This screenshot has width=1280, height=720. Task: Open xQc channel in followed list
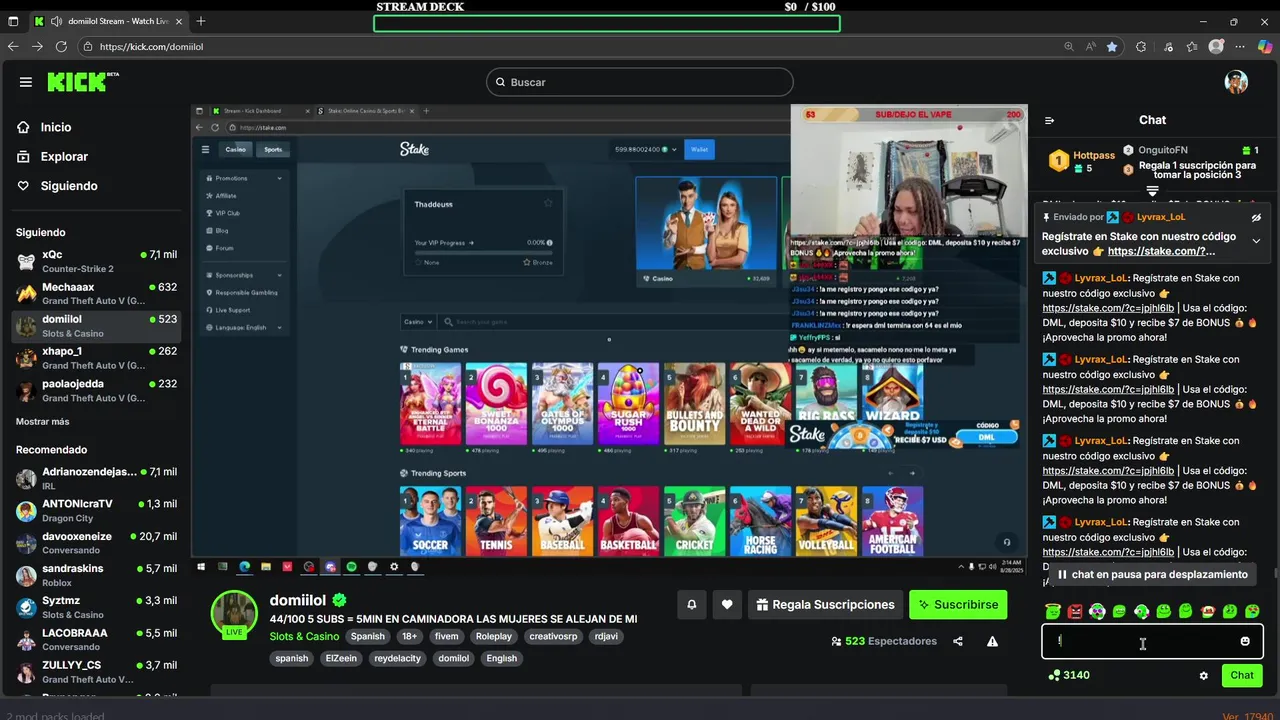(x=96, y=261)
